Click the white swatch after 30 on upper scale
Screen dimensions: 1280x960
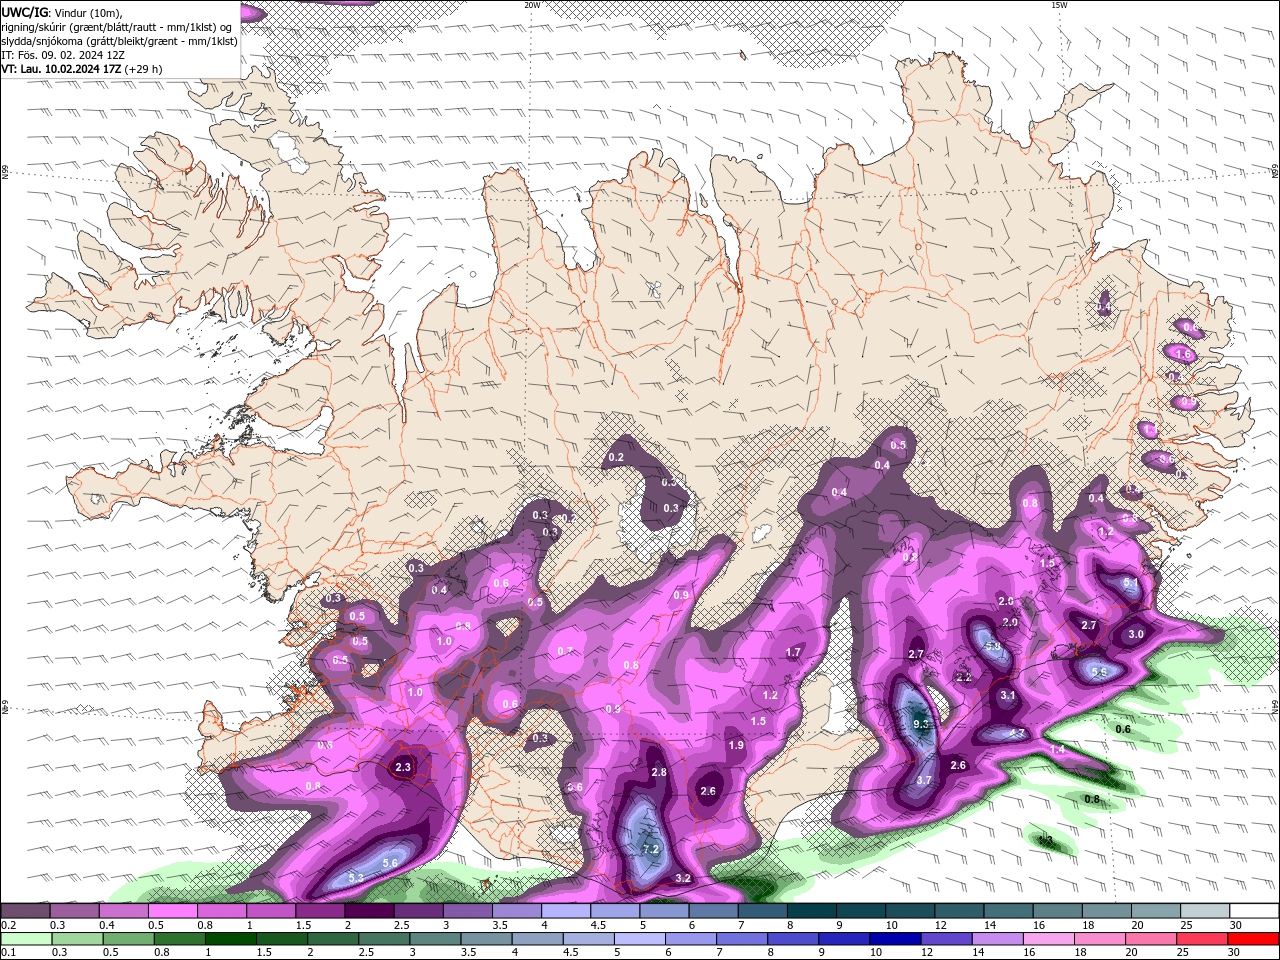click(1253, 911)
